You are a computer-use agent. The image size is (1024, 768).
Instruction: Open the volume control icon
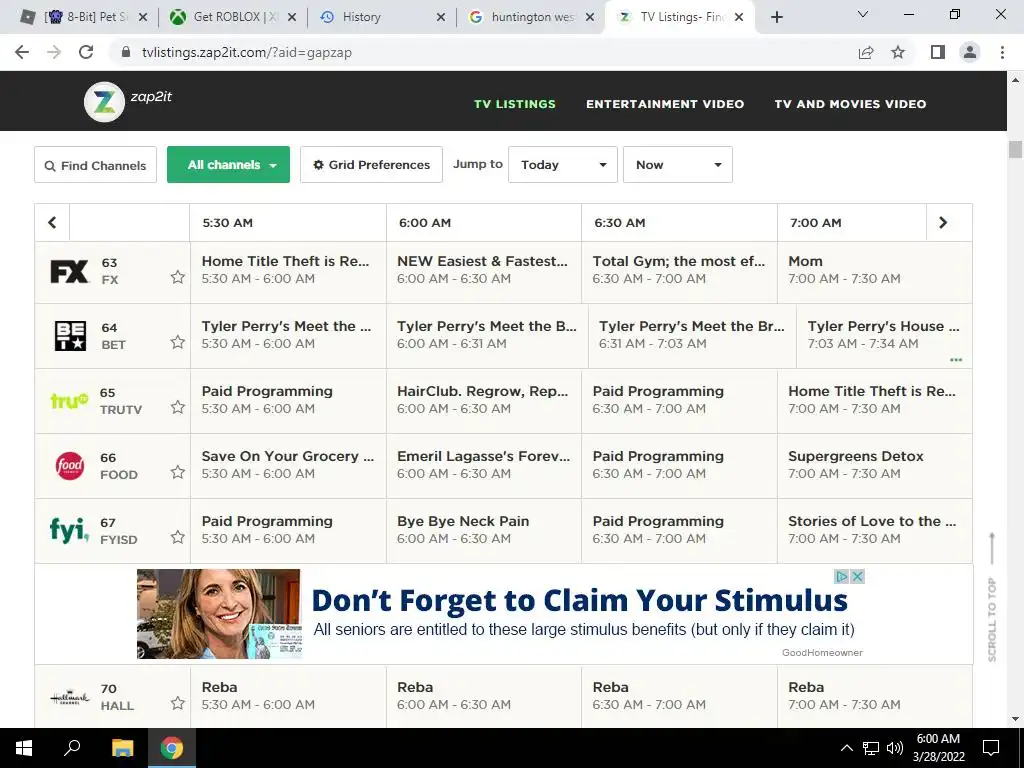click(x=895, y=748)
